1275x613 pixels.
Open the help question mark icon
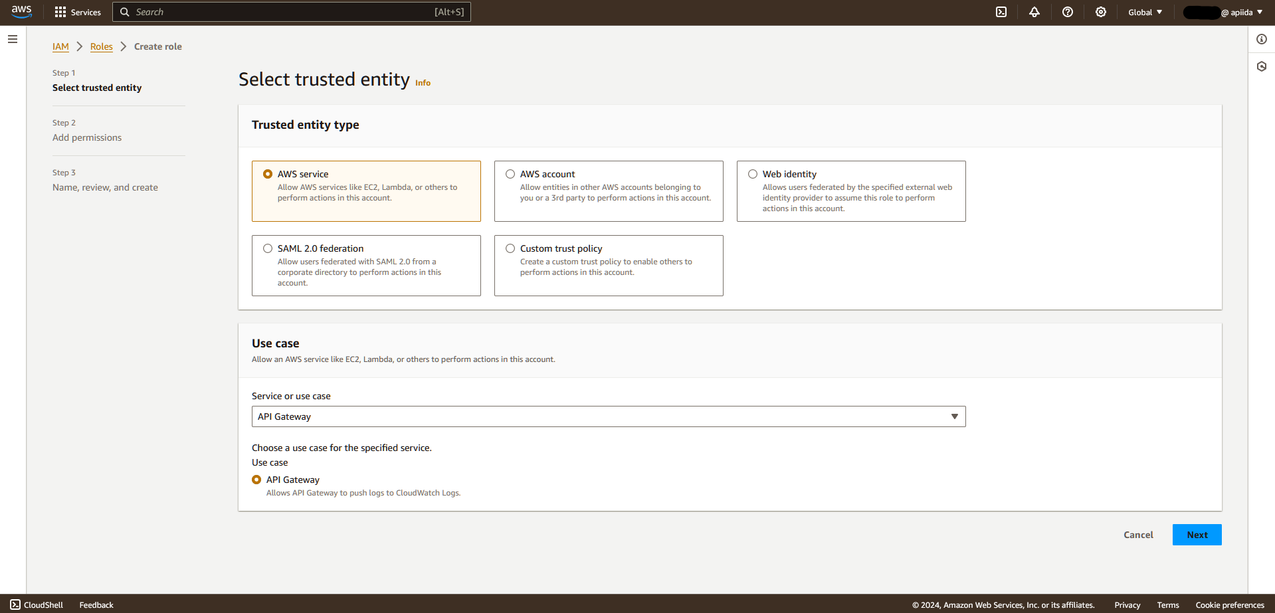tap(1067, 12)
